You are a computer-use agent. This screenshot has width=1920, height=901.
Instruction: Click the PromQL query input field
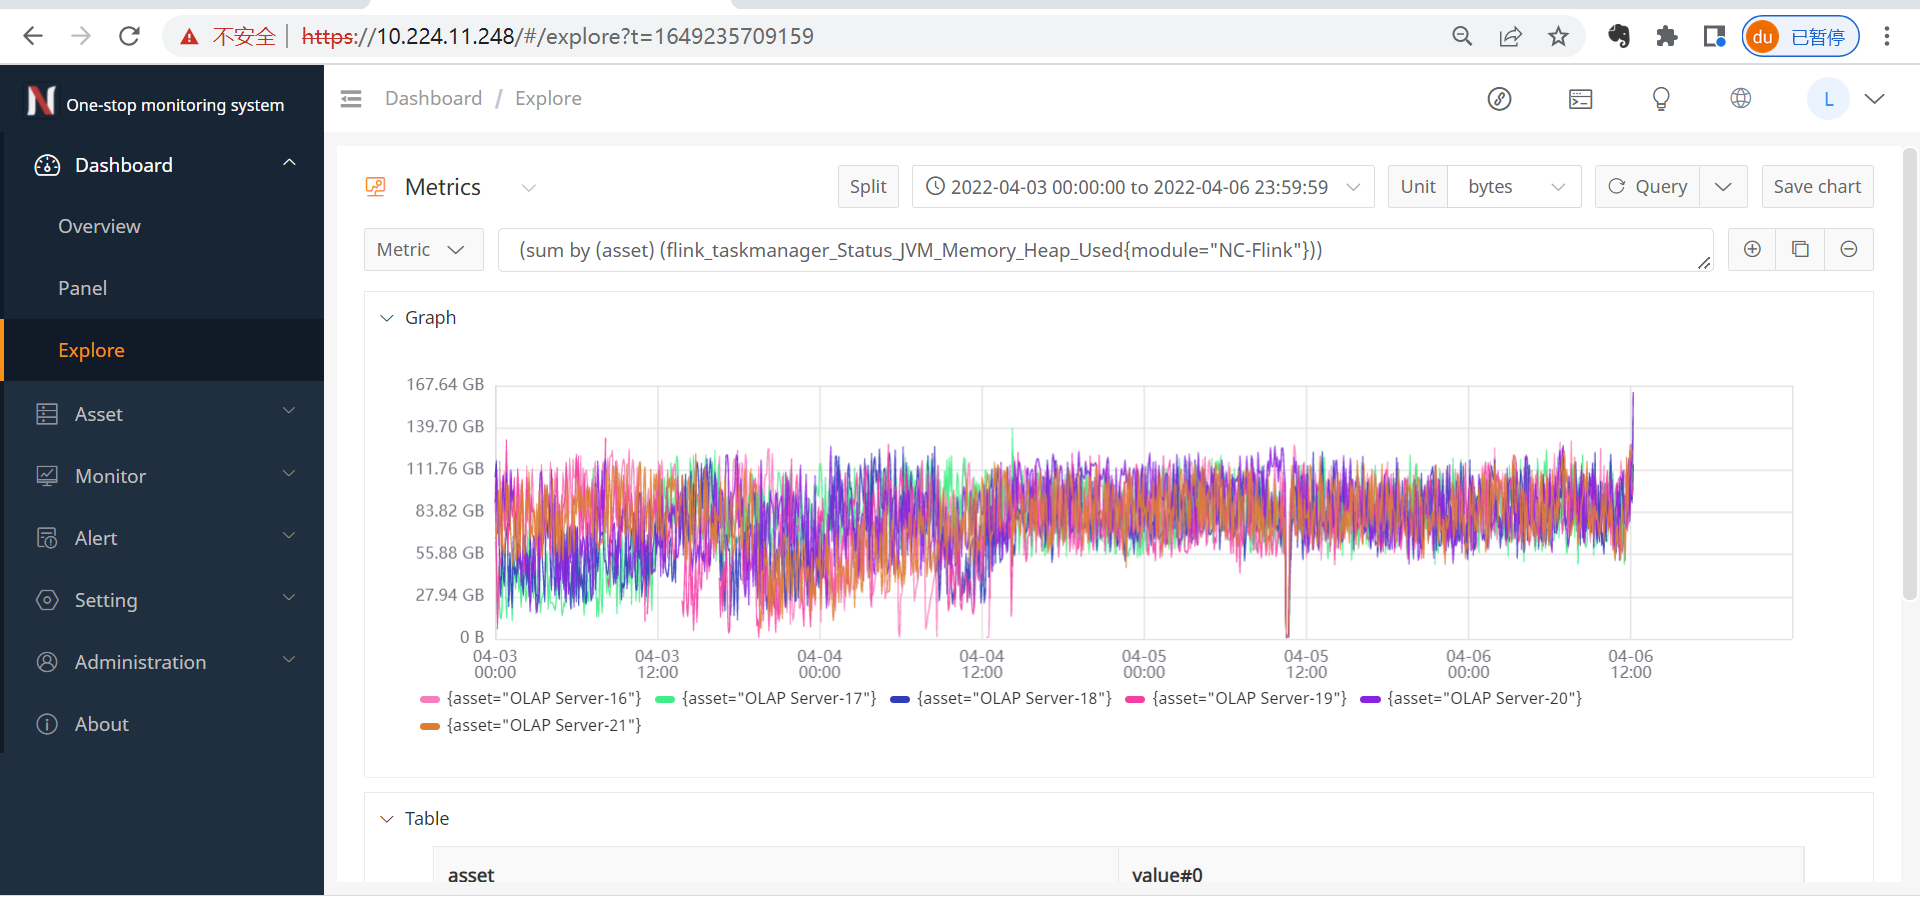(1100, 250)
